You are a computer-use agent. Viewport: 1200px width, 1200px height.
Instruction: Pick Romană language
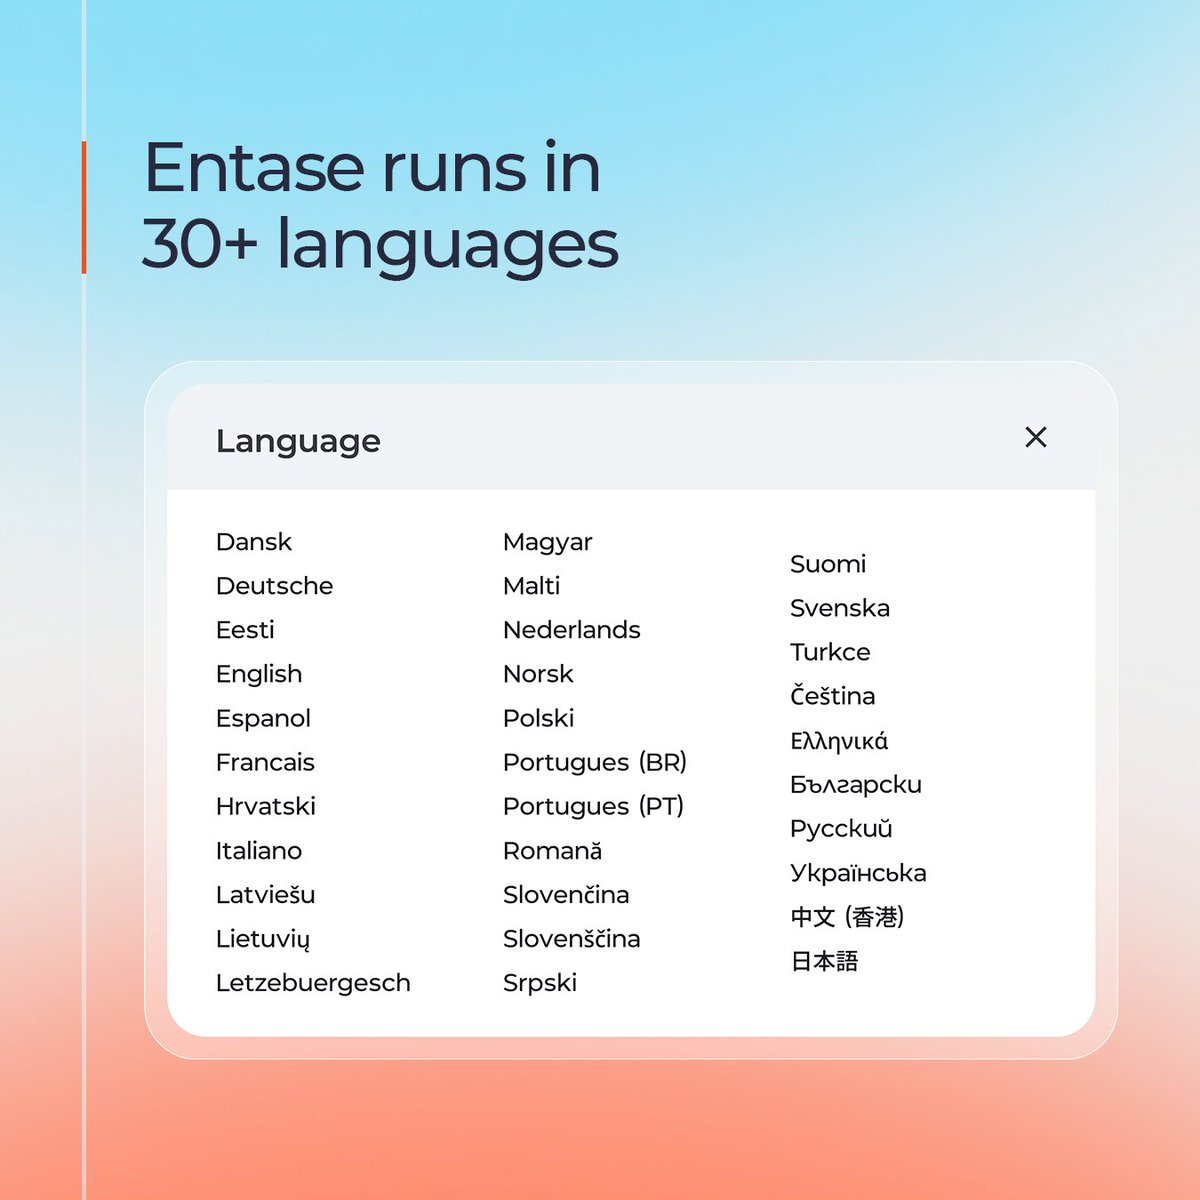tap(553, 851)
